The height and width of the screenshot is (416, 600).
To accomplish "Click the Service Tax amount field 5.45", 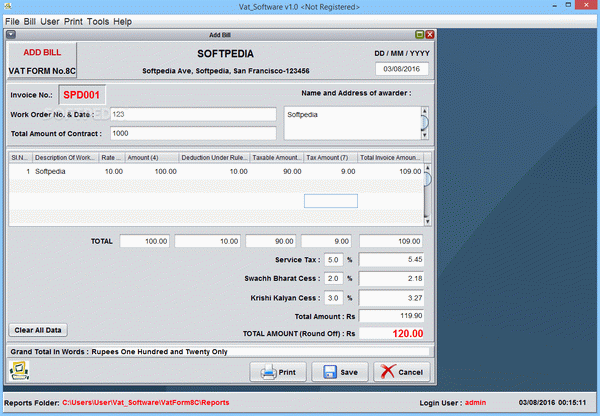I will pyautogui.click(x=391, y=259).
